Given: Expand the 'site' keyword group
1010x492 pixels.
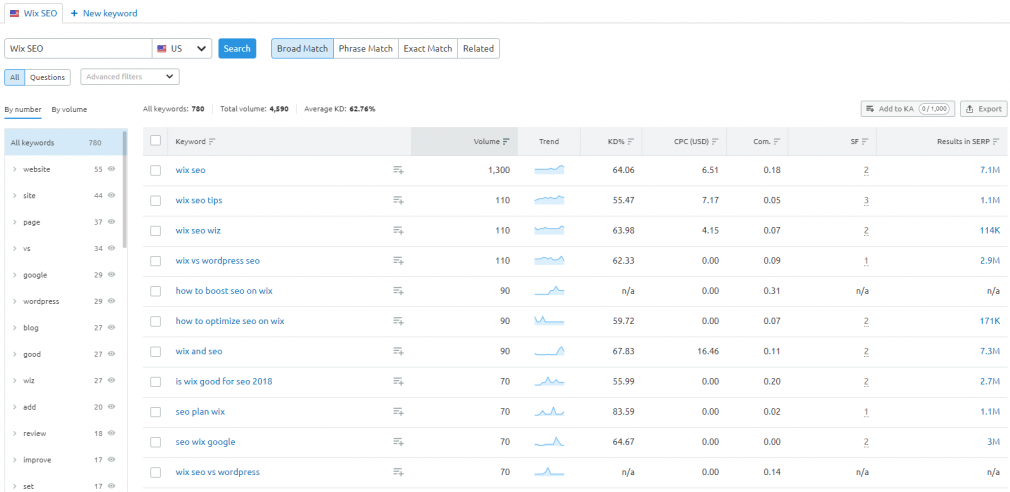Looking at the screenshot, I should click(14, 196).
